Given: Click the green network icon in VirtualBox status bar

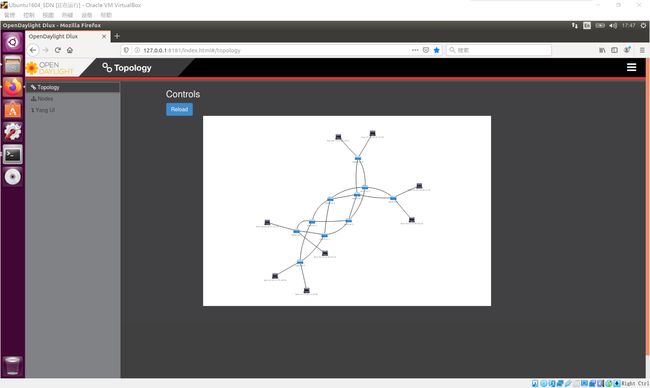Looking at the screenshot, I should (x=609, y=383).
